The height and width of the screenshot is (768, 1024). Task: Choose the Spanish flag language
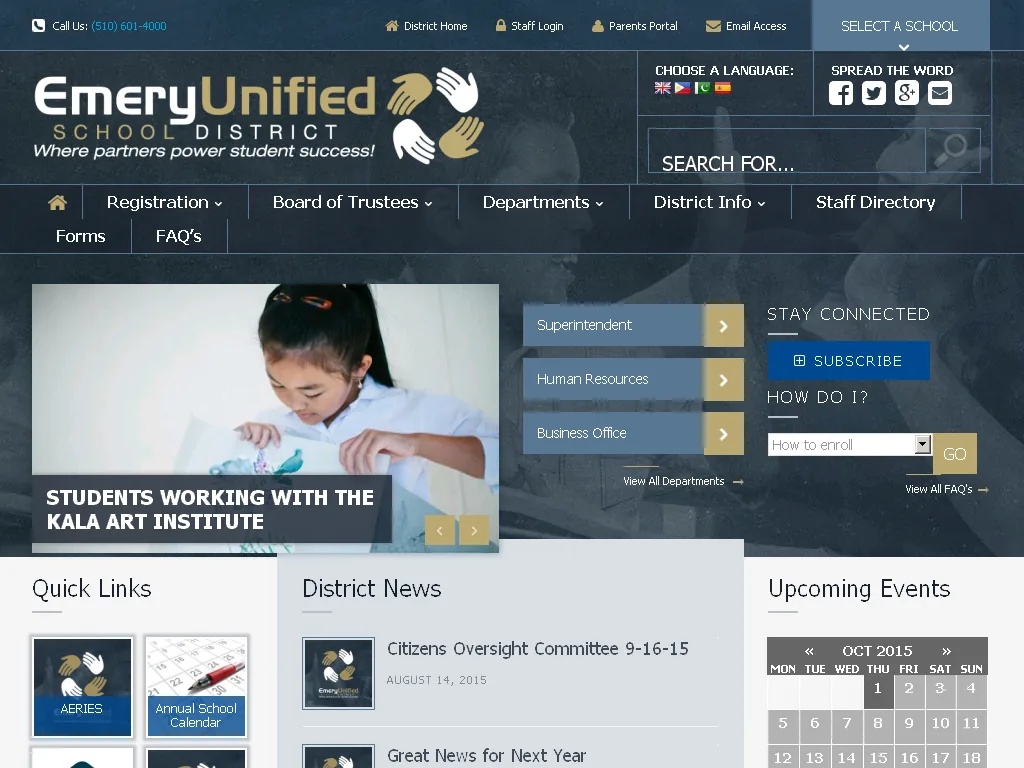723,88
